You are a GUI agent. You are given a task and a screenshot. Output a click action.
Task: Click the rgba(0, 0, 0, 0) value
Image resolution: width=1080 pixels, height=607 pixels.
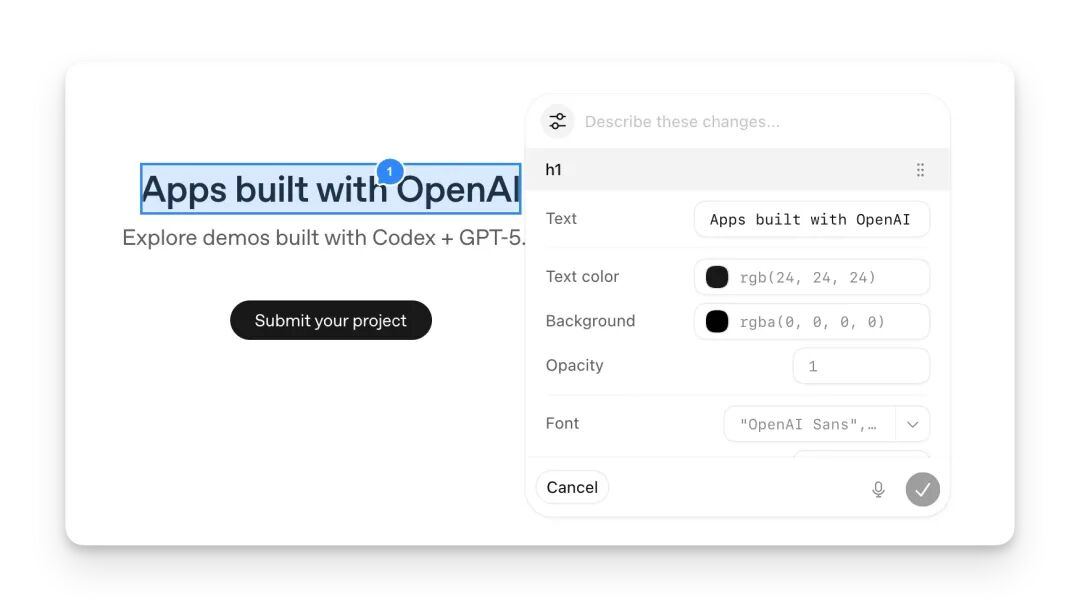click(x=812, y=322)
